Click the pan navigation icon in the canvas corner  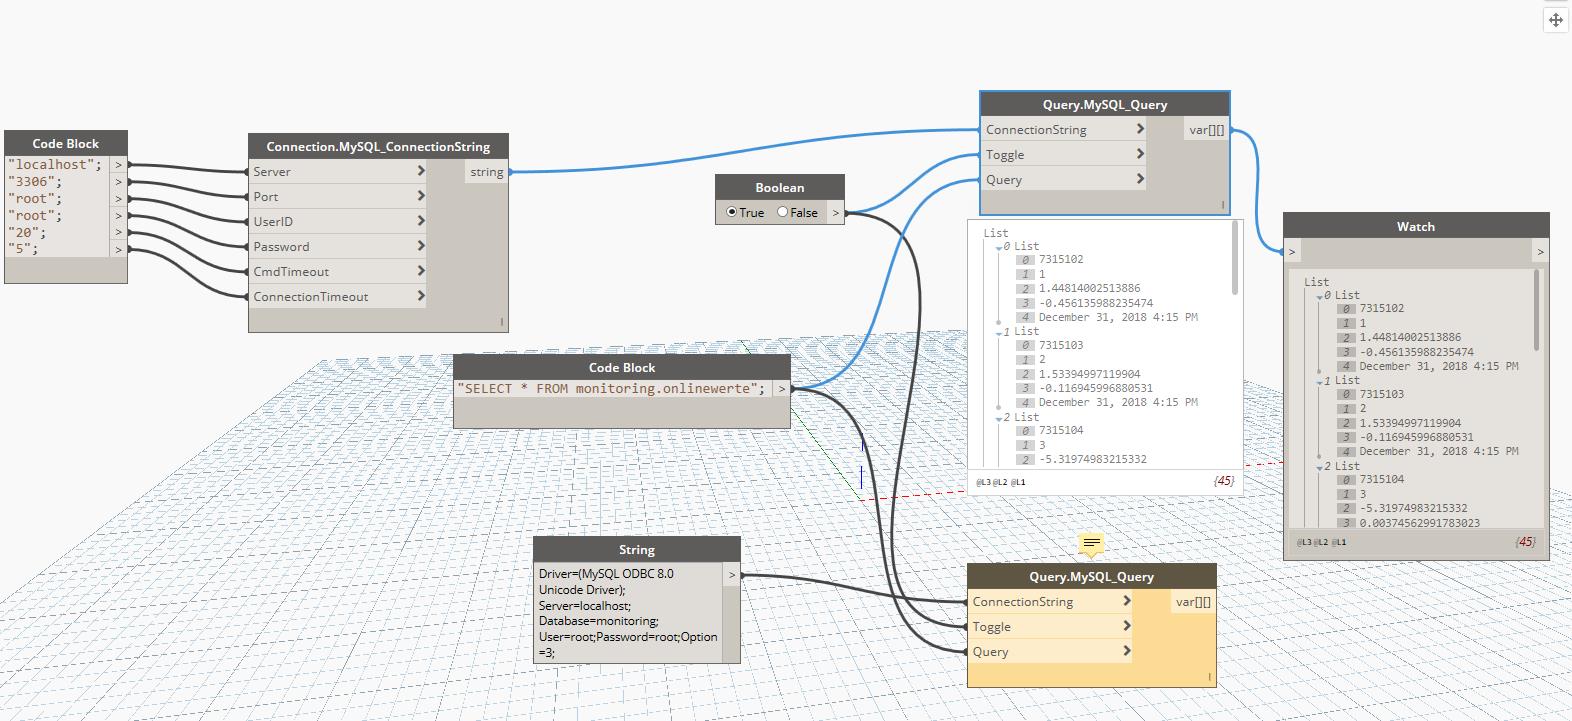click(1555, 20)
